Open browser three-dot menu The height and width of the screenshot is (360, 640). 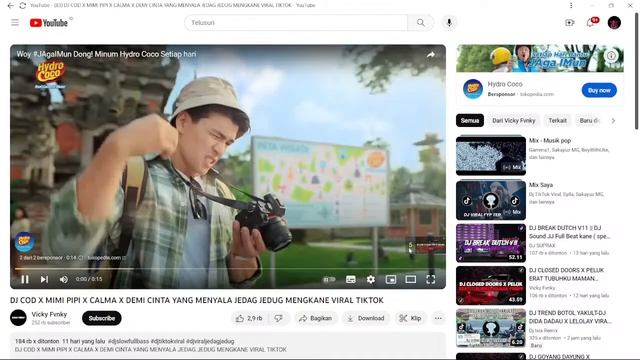pyautogui.click(x=571, y=5)
